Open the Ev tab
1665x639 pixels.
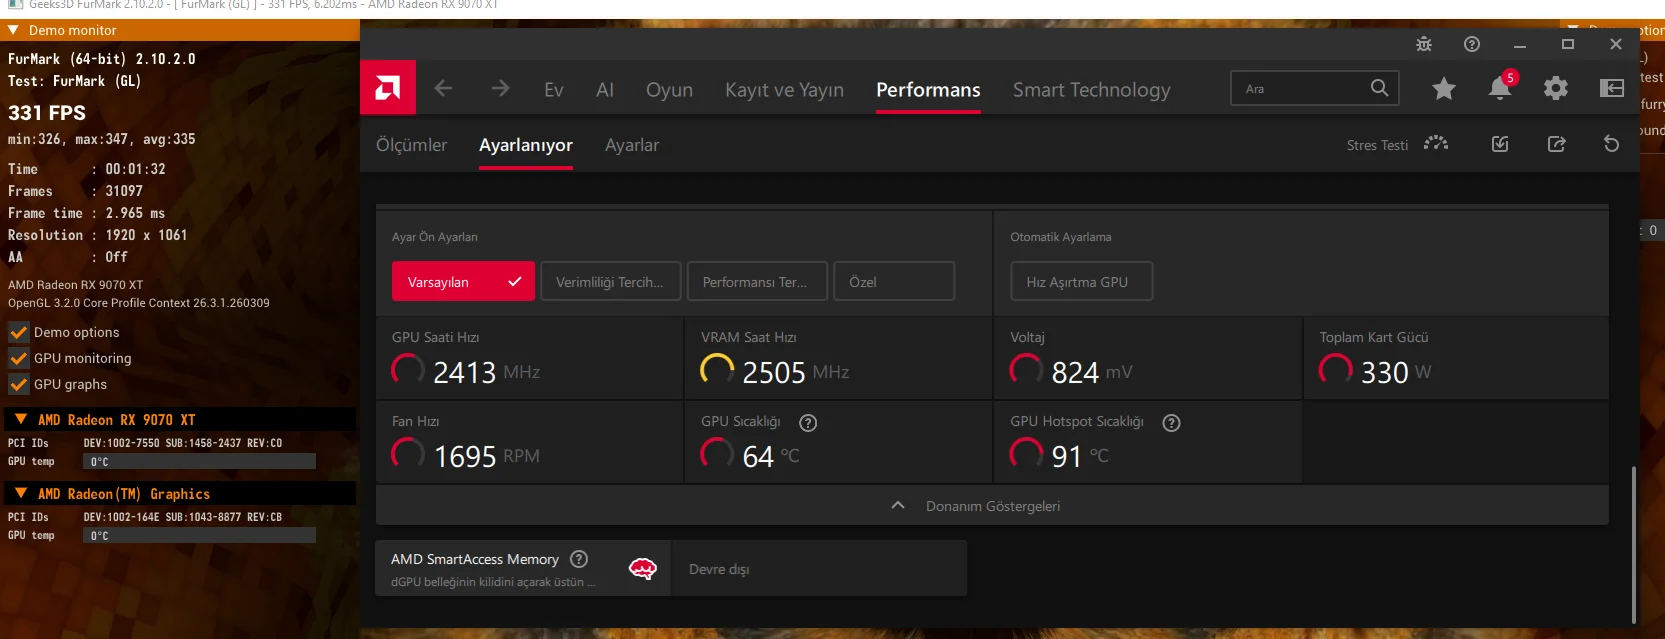point(554,90)
